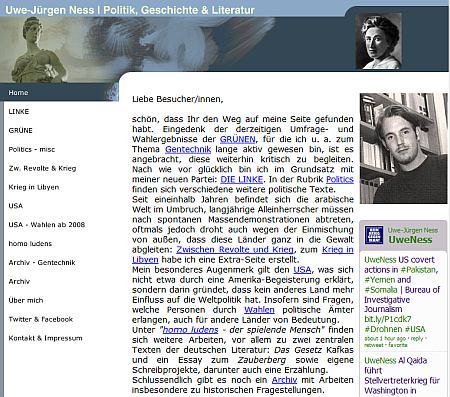Select LINKE in the sidebar menu

pos(19,112)
